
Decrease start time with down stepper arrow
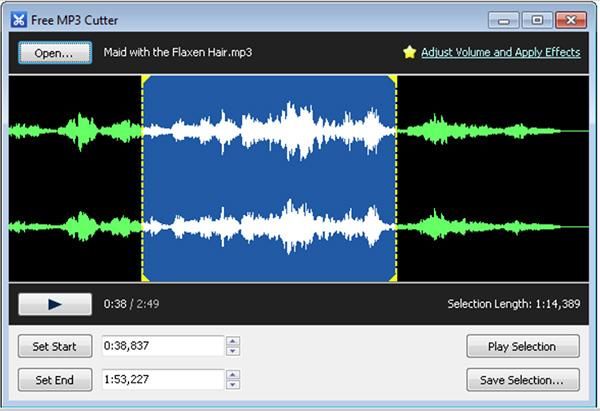233,351
